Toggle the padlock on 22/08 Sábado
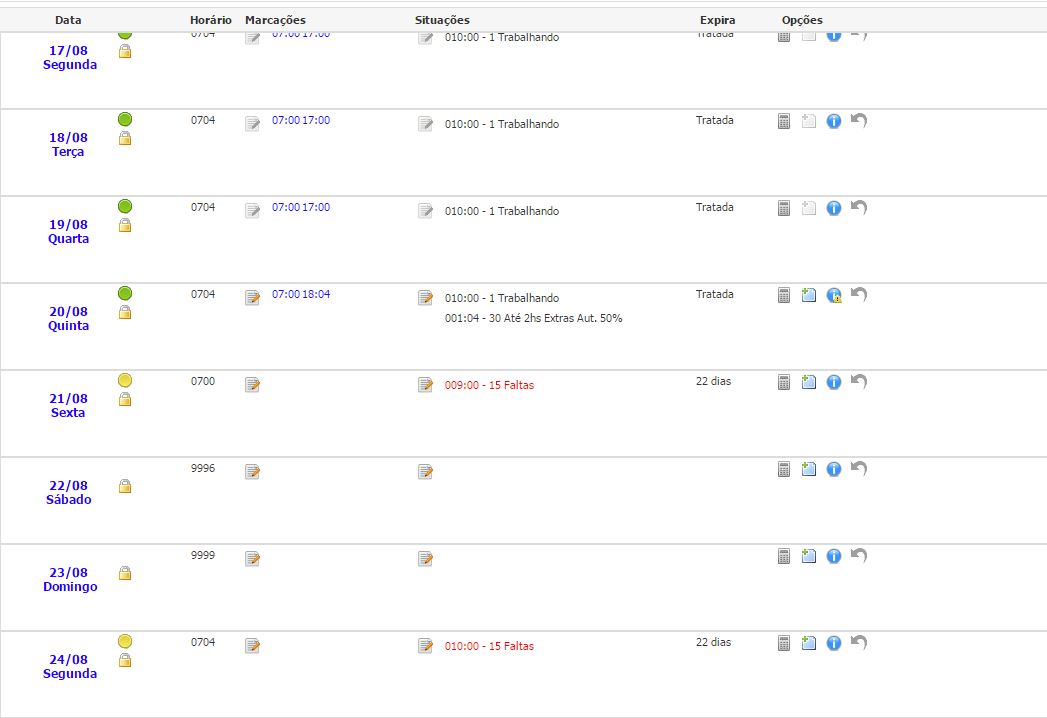Image resolution: width=1047 pixels, height=718 pixels. (125, 487)
